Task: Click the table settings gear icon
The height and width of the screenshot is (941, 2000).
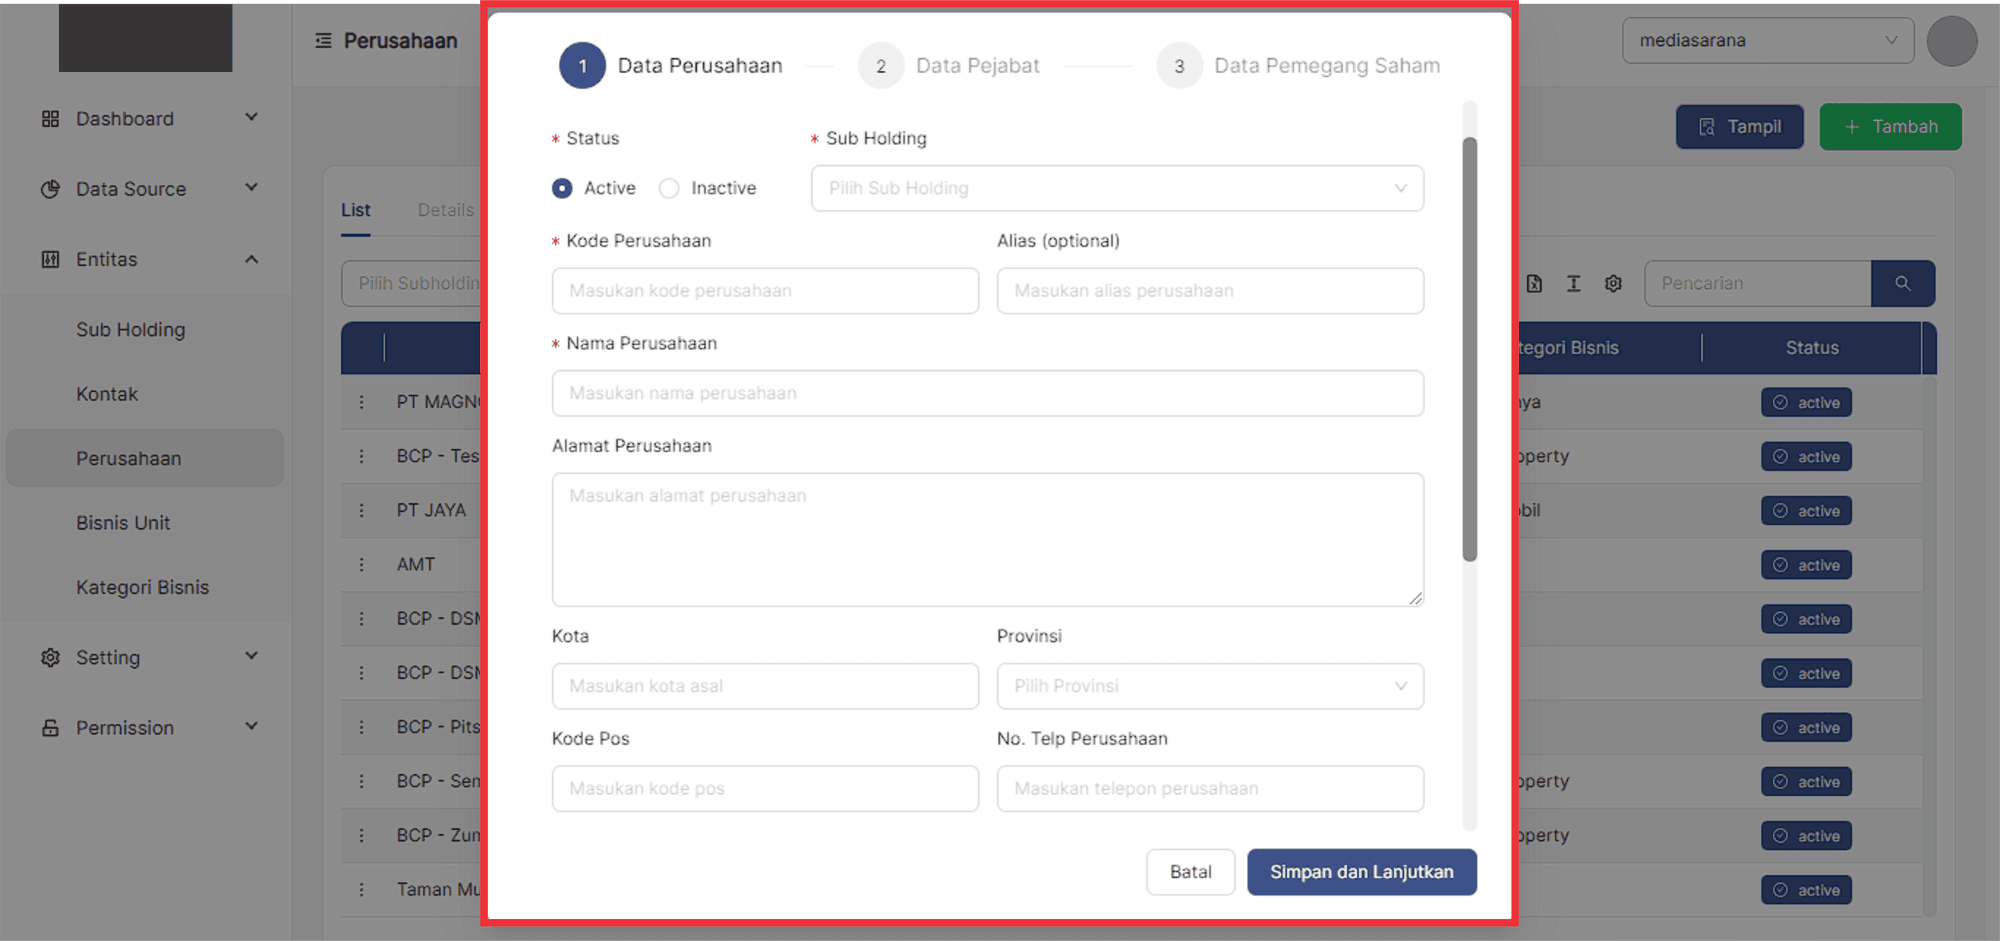Action: 1613,284
